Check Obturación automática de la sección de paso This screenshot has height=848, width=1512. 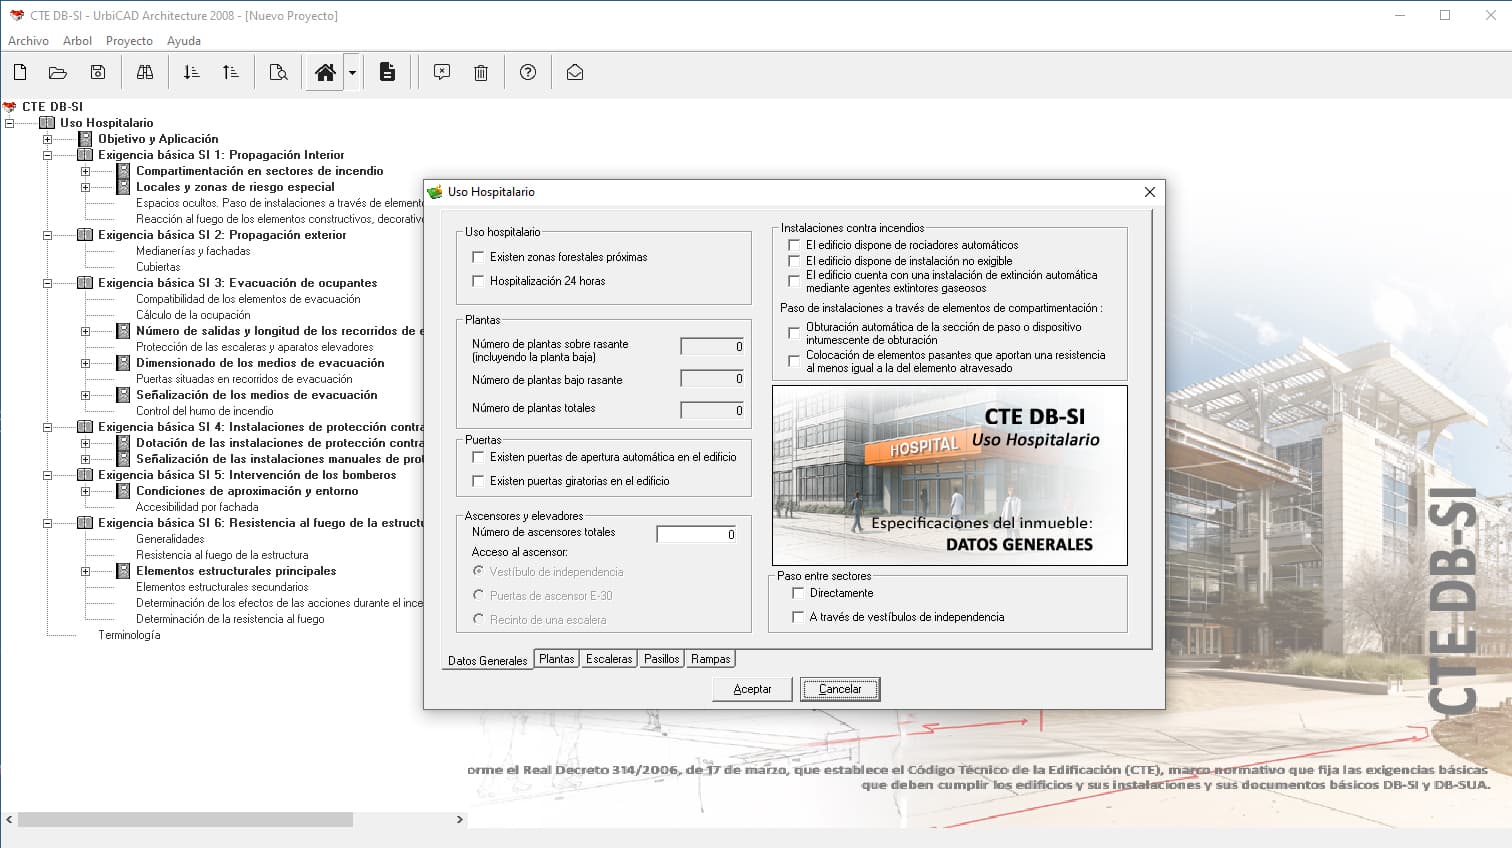[x=794, y=333]
